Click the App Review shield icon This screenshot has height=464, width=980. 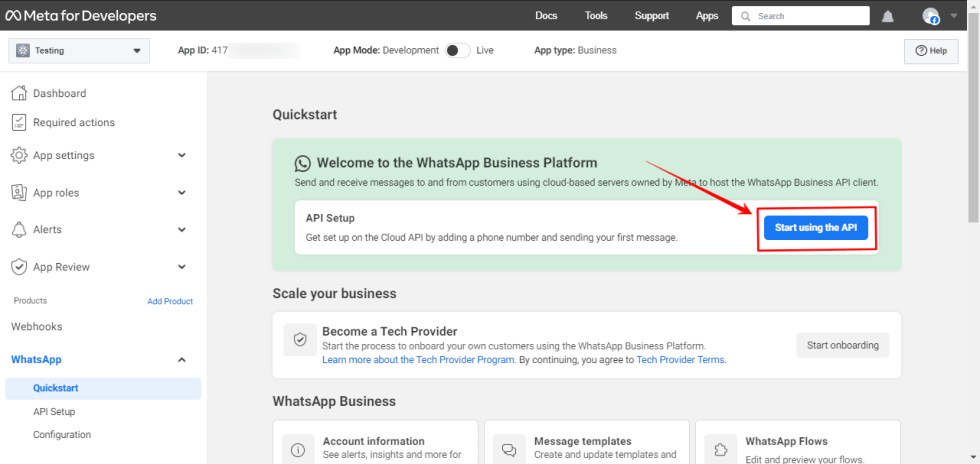(18, 267)
